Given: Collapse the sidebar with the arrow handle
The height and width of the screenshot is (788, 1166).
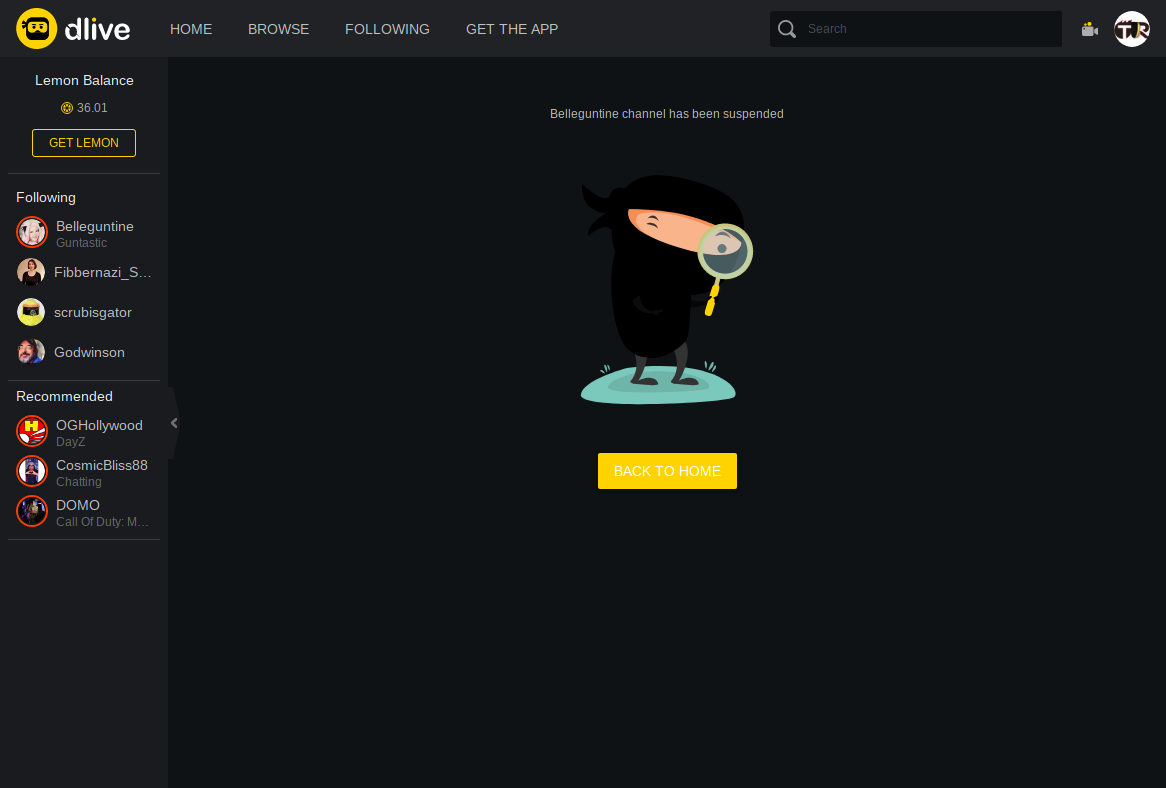Looking at the screenshot, I should coord(174,423).
